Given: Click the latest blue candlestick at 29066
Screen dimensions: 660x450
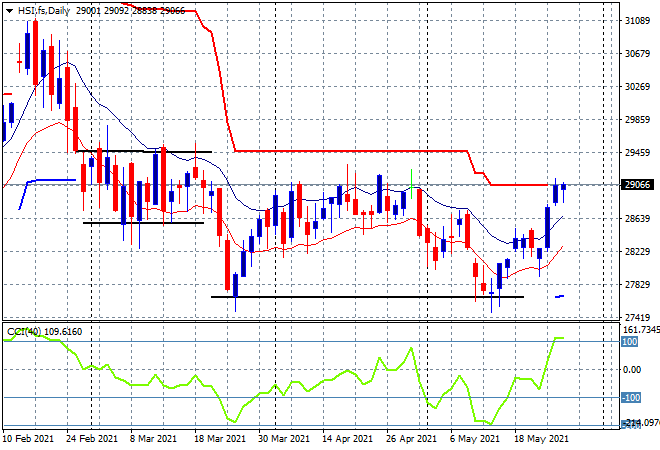Looking at the screenshot, I should click(x=564, y=187).
